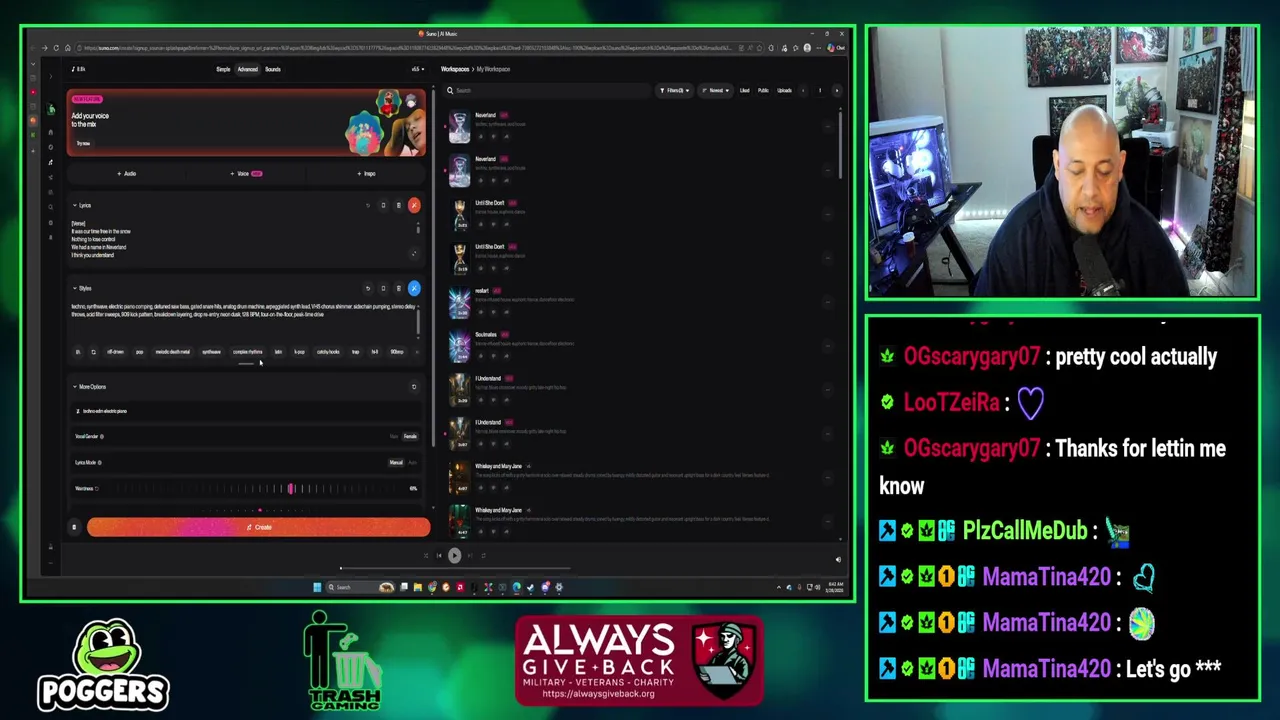The width and height of the screenshot is (1280, 720).
Task: Click the My Workspace breadcrumb
Action: 494,70
